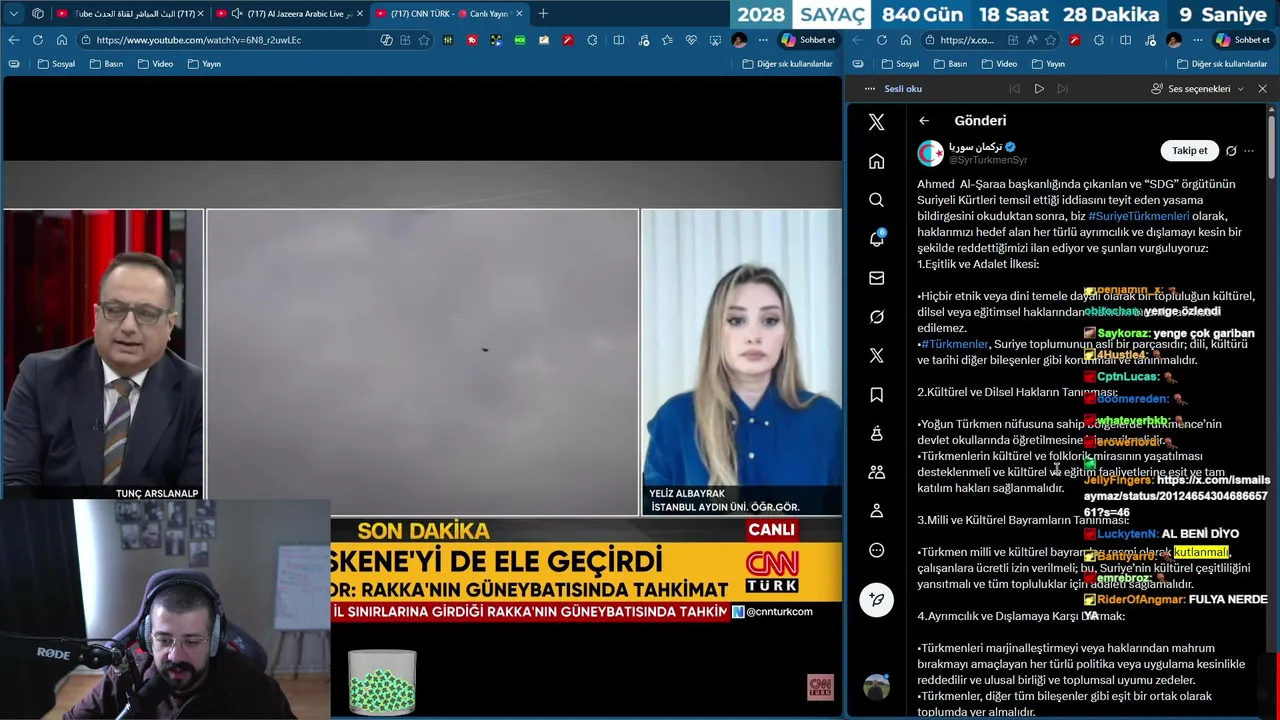
Task: Click the post author's avatar
Action: (x=931, y=152)
